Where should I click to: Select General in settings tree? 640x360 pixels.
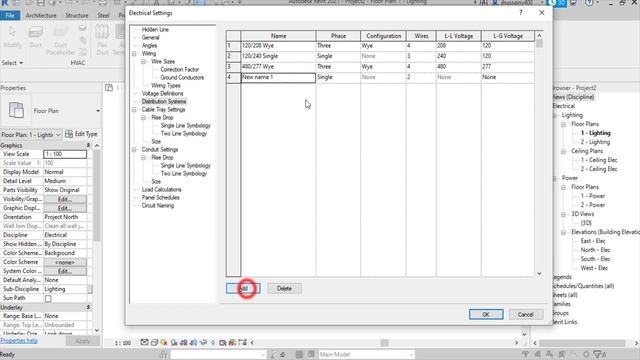(151, 38)
